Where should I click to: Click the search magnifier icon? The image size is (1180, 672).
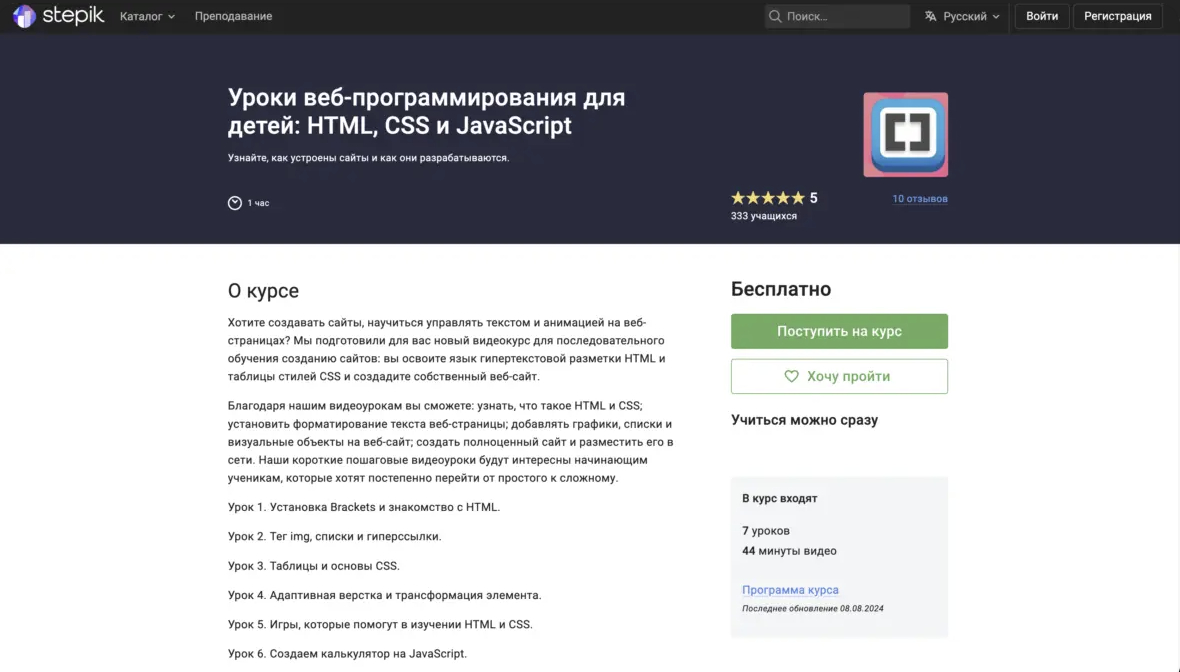(775, 16)
